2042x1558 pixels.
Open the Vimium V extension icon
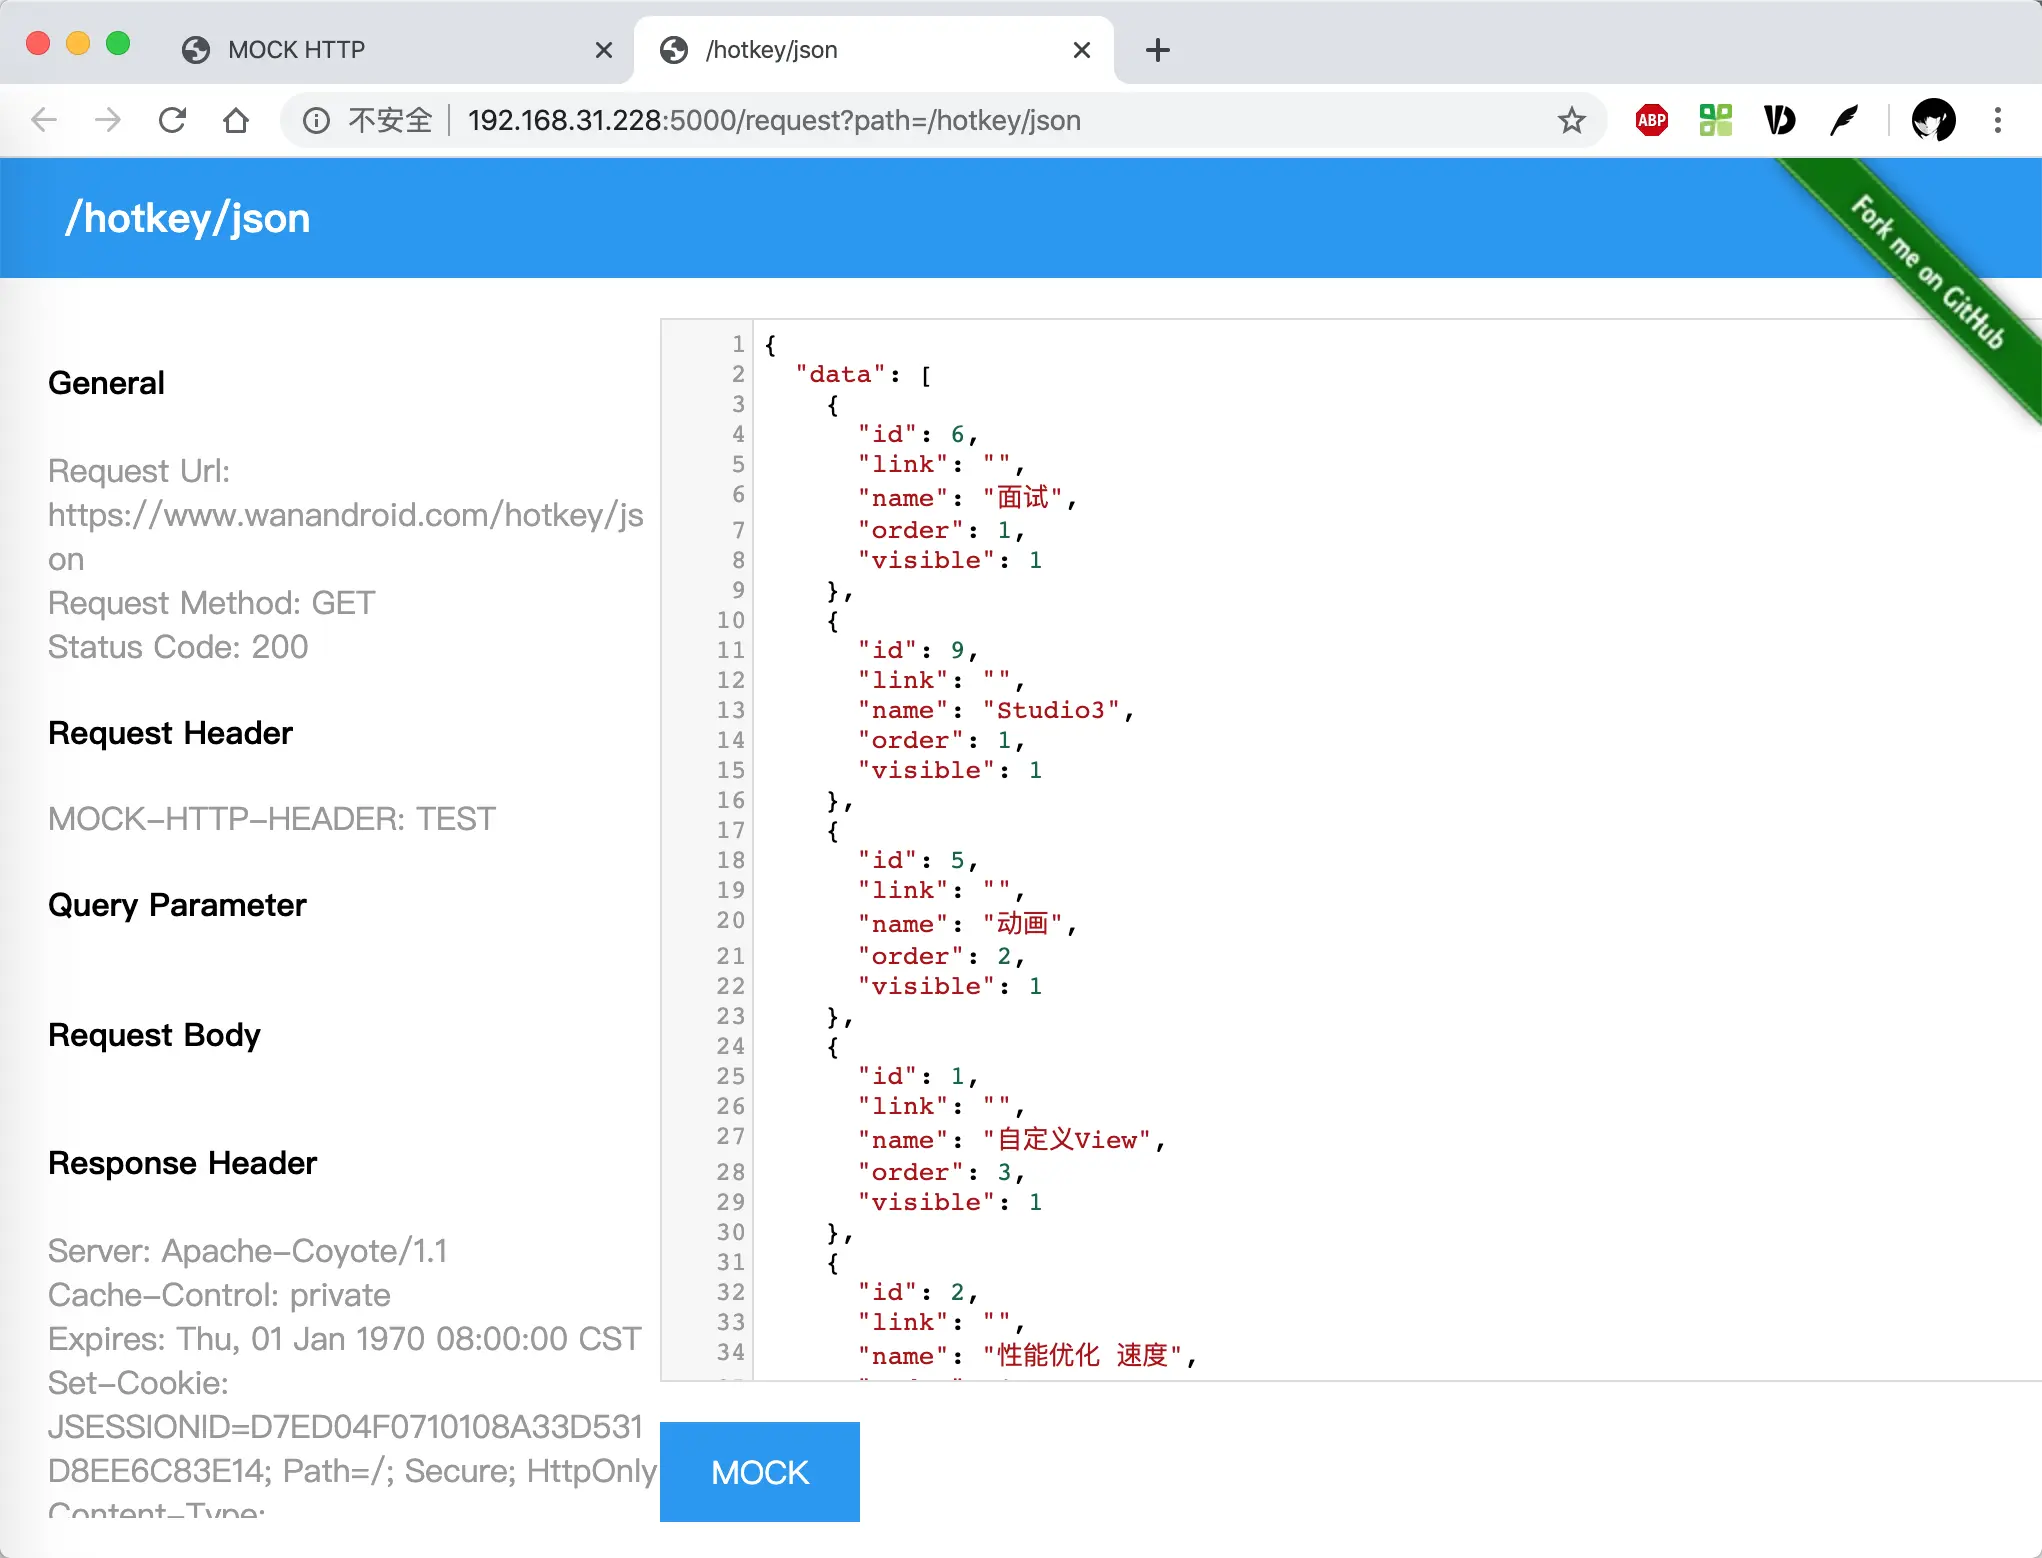(x=1779, y=121)
